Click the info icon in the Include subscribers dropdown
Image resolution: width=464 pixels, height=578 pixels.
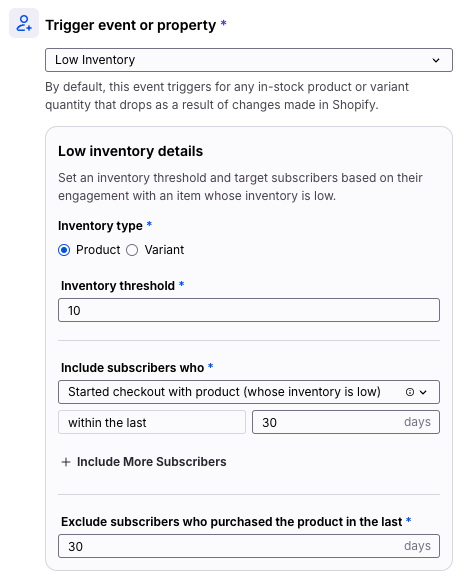pyautogui.click(x=410, y=392)
